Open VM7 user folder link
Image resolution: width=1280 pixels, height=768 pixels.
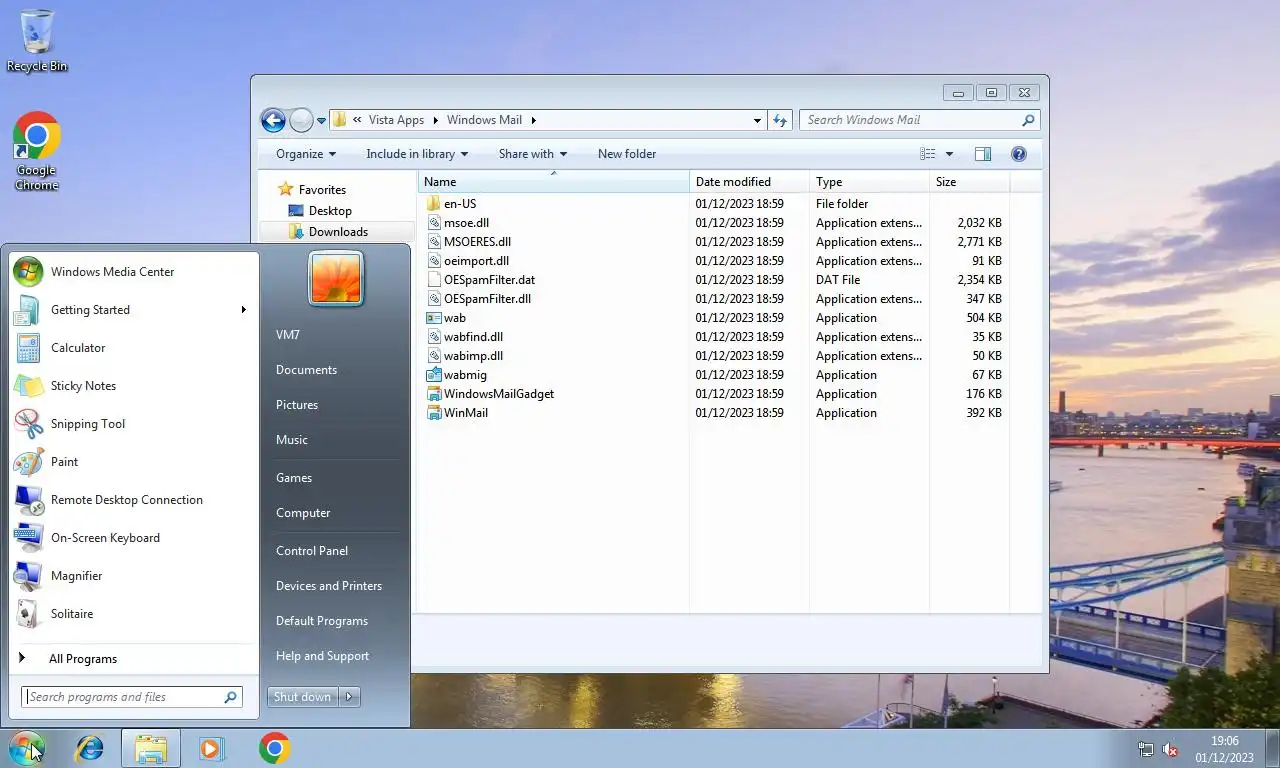point(288,335)
